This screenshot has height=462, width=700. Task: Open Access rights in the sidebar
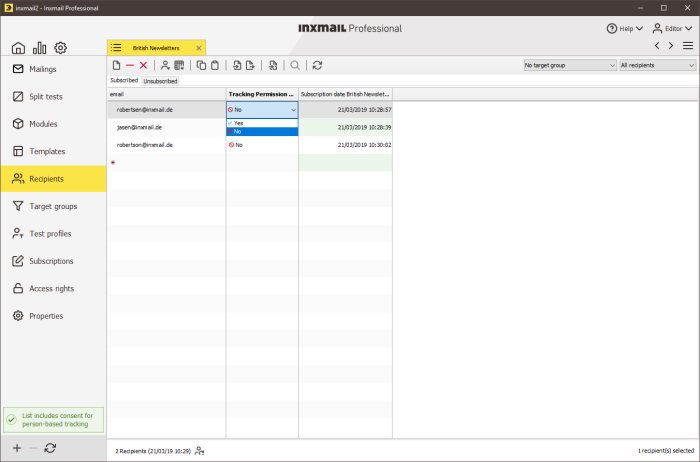[x=53, y=288]
